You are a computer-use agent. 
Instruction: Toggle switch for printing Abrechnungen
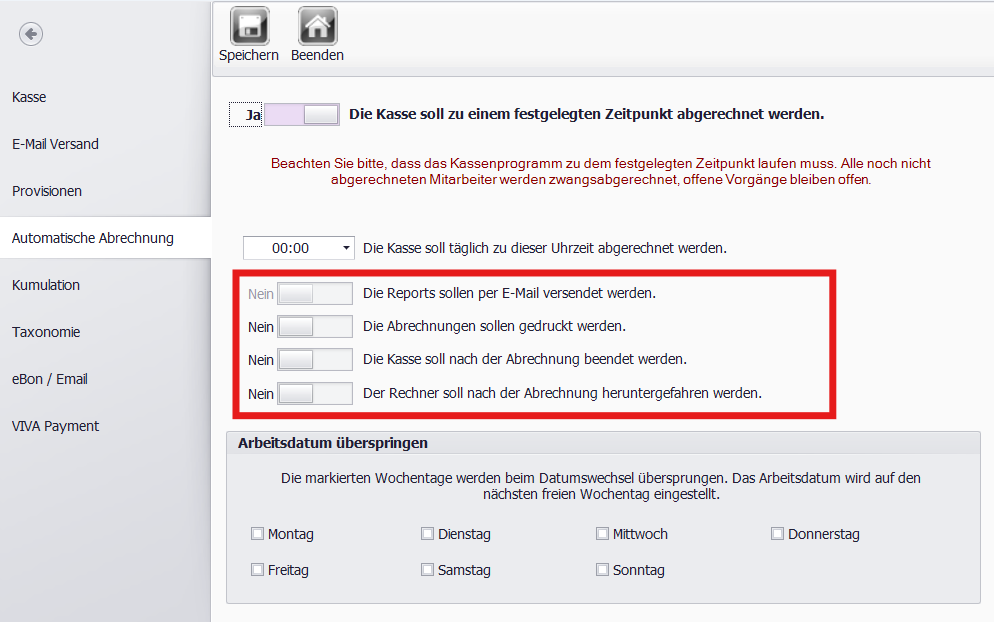[x=314, y=327]
